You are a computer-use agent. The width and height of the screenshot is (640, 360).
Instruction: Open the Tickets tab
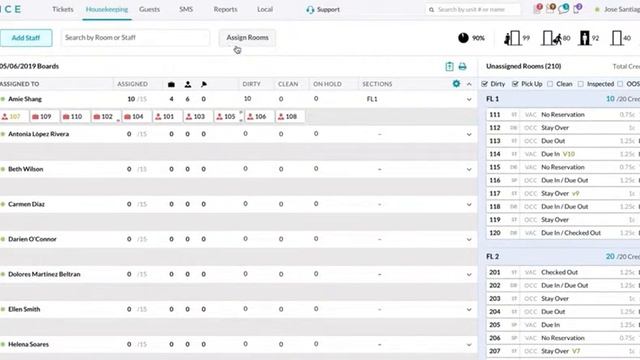[x=62, y=9]
